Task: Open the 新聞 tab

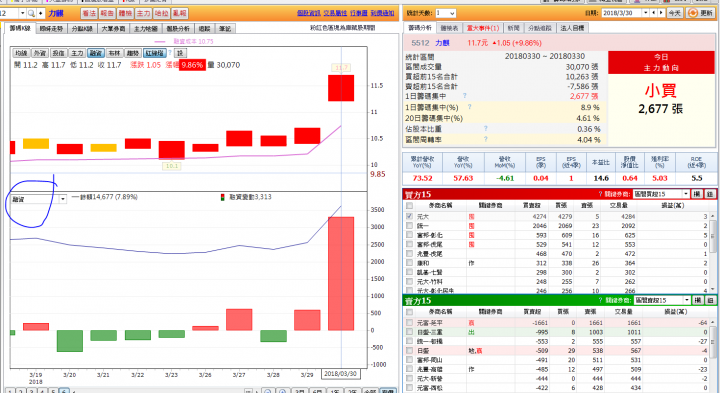Action: click(x=513, y=28)
